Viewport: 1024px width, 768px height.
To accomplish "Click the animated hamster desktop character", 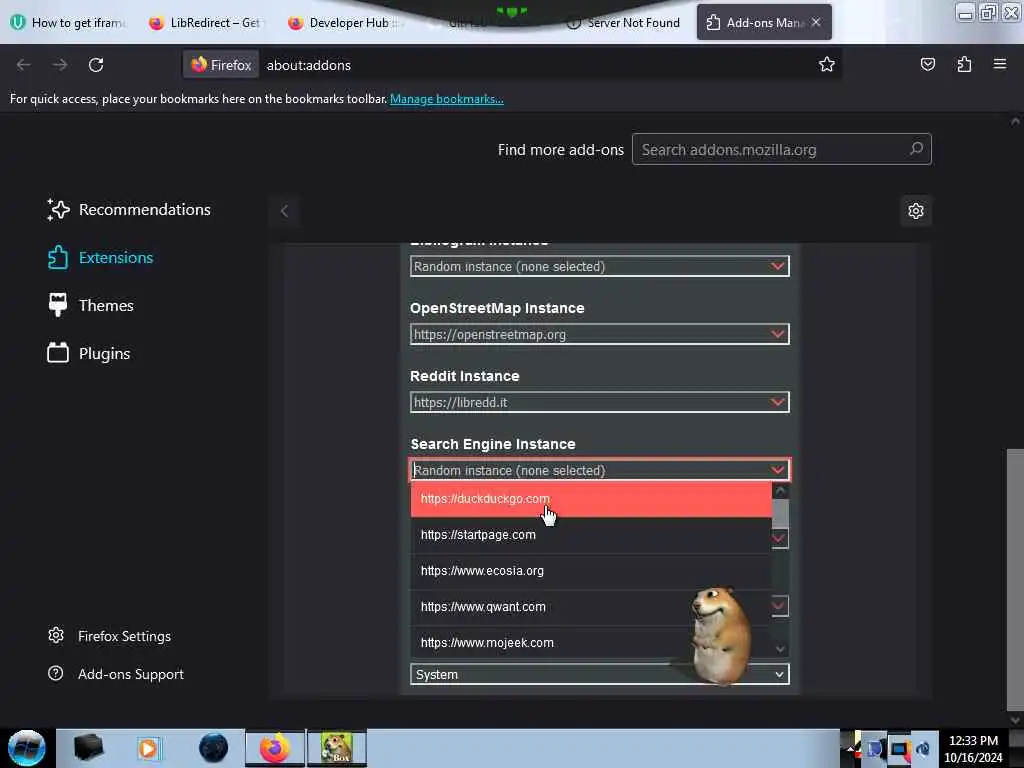I will pyautogui.click(x=719, y=635).
